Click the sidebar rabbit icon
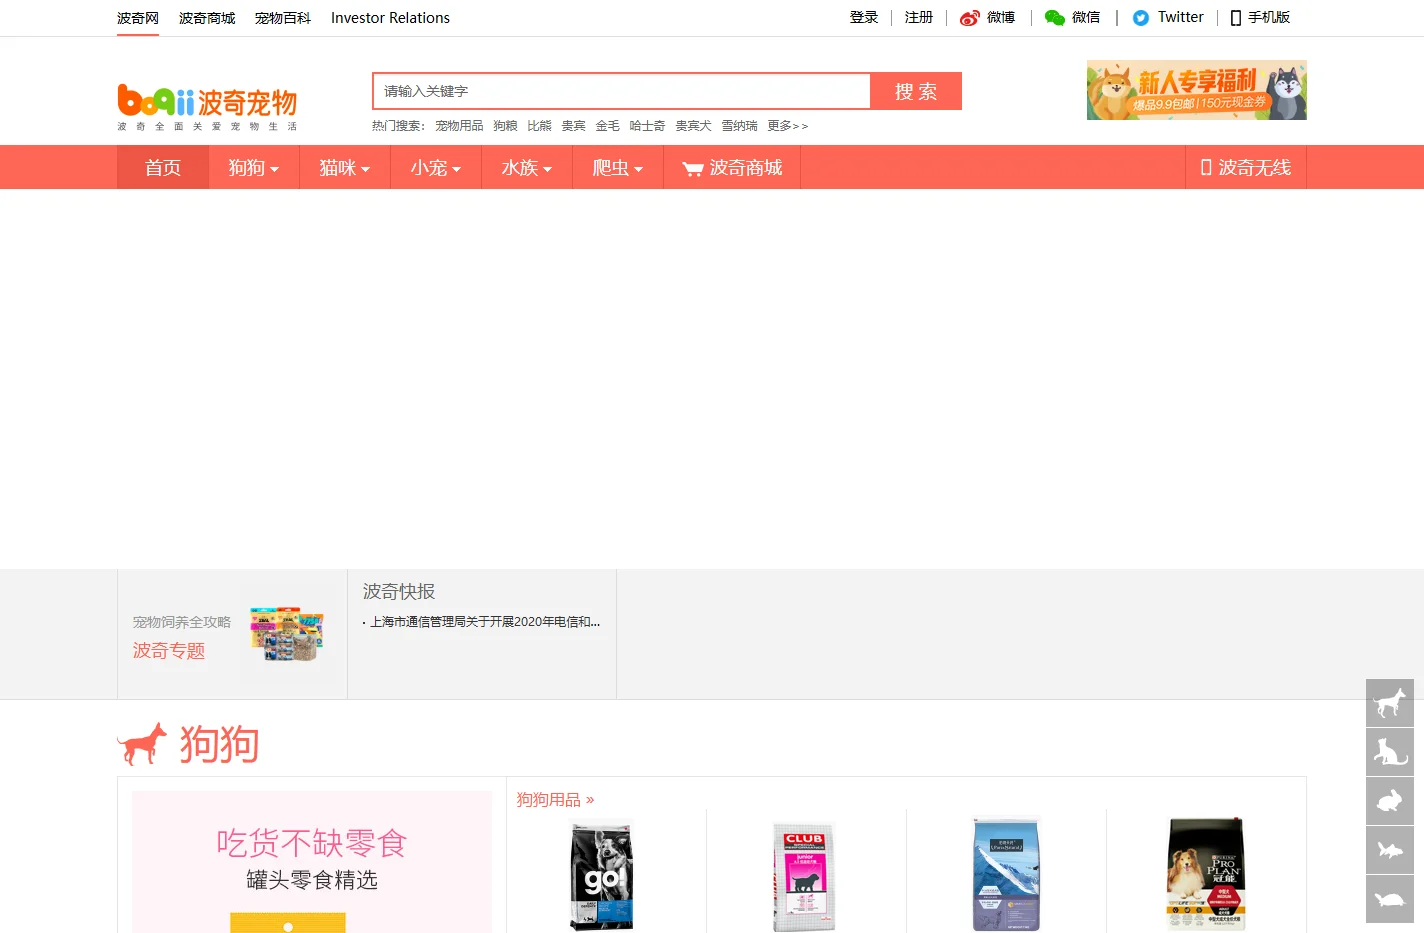The width and height of the screenshot is (1424, 933). pos(1390,801)
